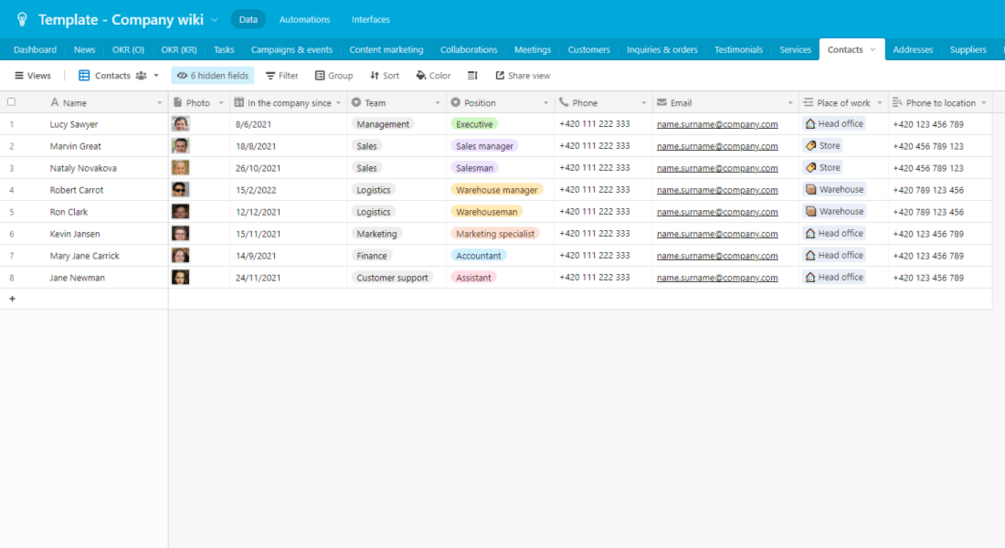Open the Team column dropdown arrow

tap(438, 103)
